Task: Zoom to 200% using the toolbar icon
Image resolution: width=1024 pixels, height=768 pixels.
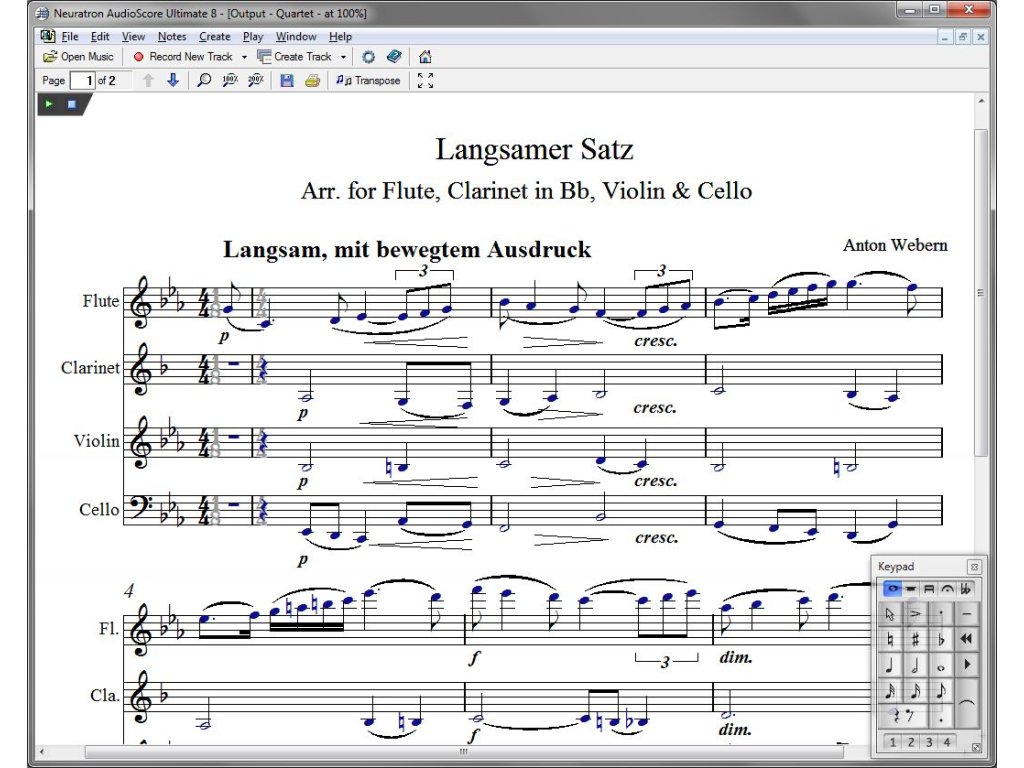Action: pyautogui.click(x=255, y=81)
